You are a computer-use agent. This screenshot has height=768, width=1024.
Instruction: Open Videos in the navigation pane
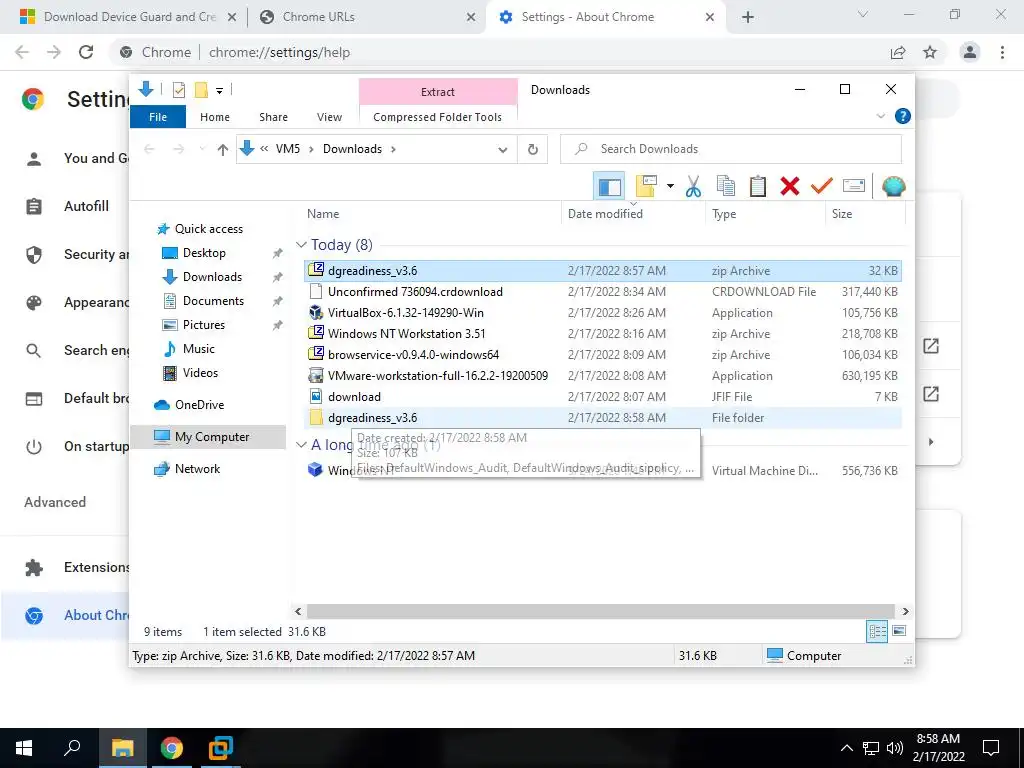tap(200, 373)
